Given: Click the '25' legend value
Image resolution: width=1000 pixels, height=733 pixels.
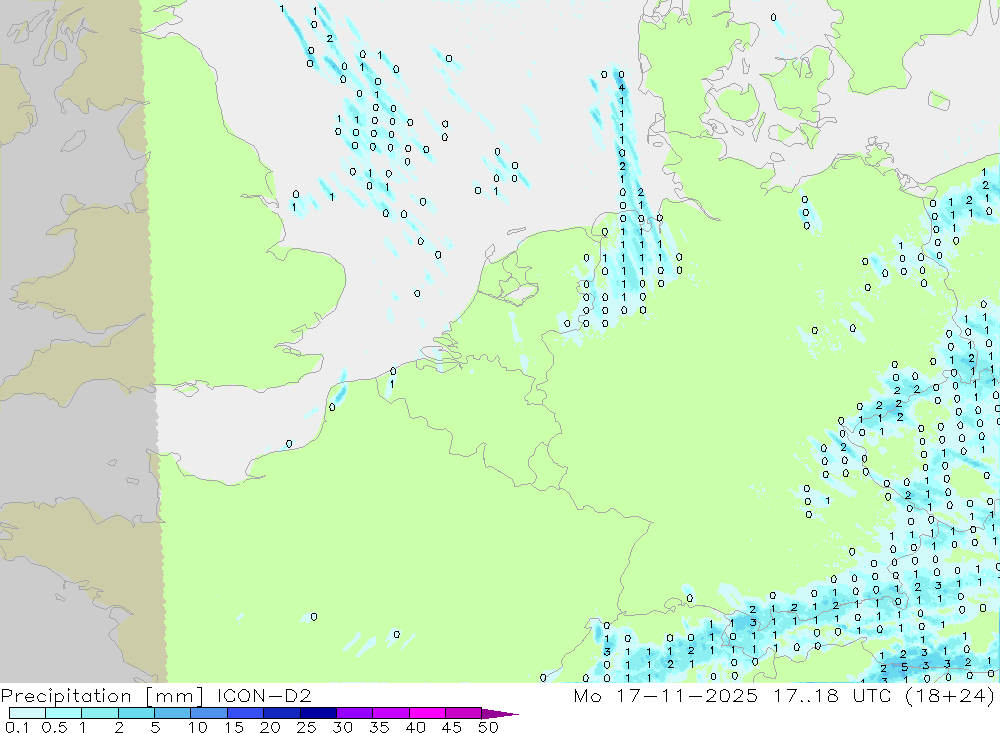Looking at the screenshot, I should tap(306, 727).
